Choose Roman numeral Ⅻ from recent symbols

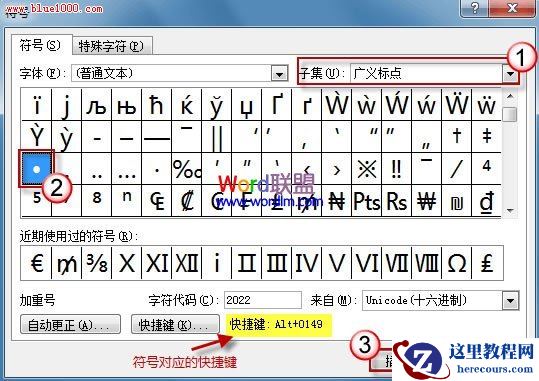tap(186, 263)
